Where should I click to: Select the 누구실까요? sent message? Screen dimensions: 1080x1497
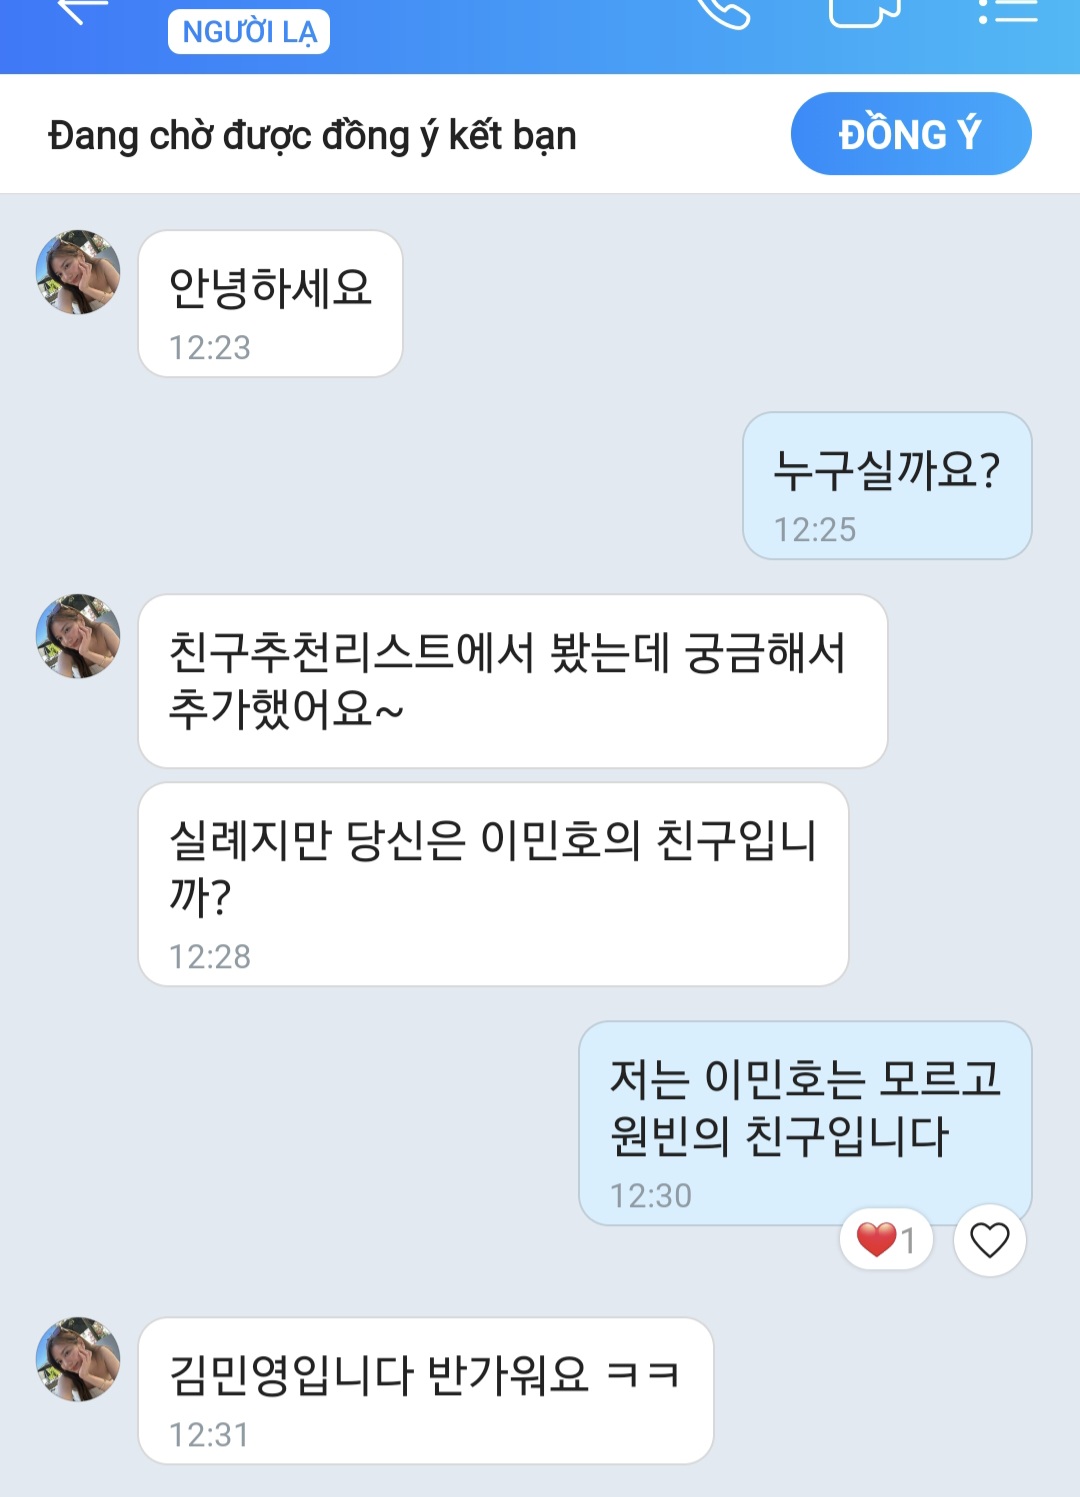click(887, 485)
